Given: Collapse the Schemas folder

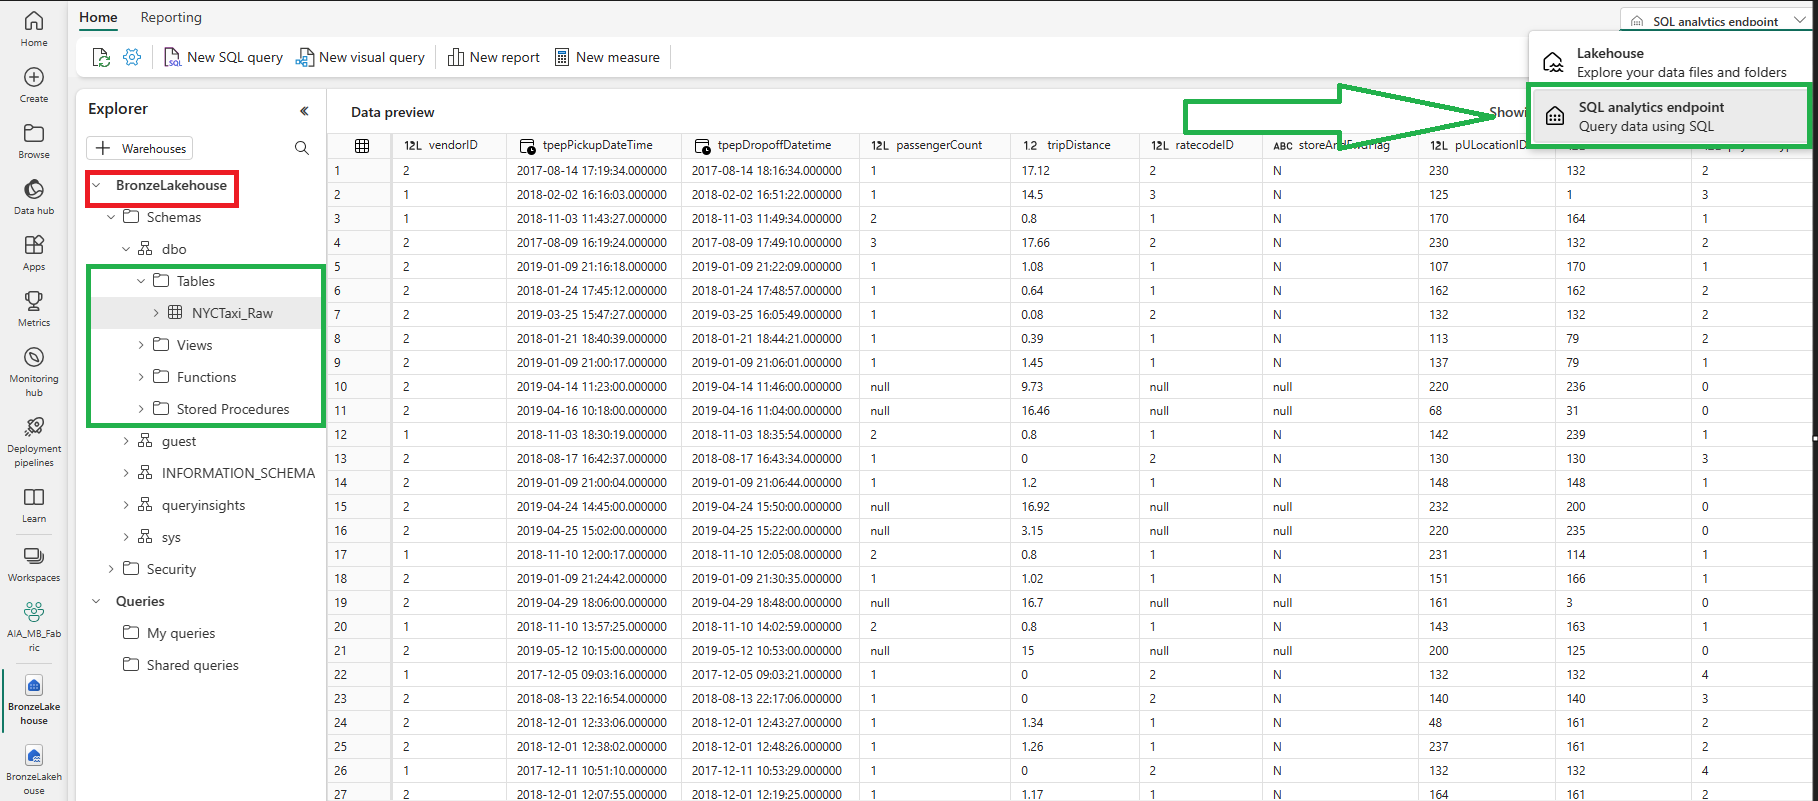Looking at the screenshot, I should (x=111, y=217).
